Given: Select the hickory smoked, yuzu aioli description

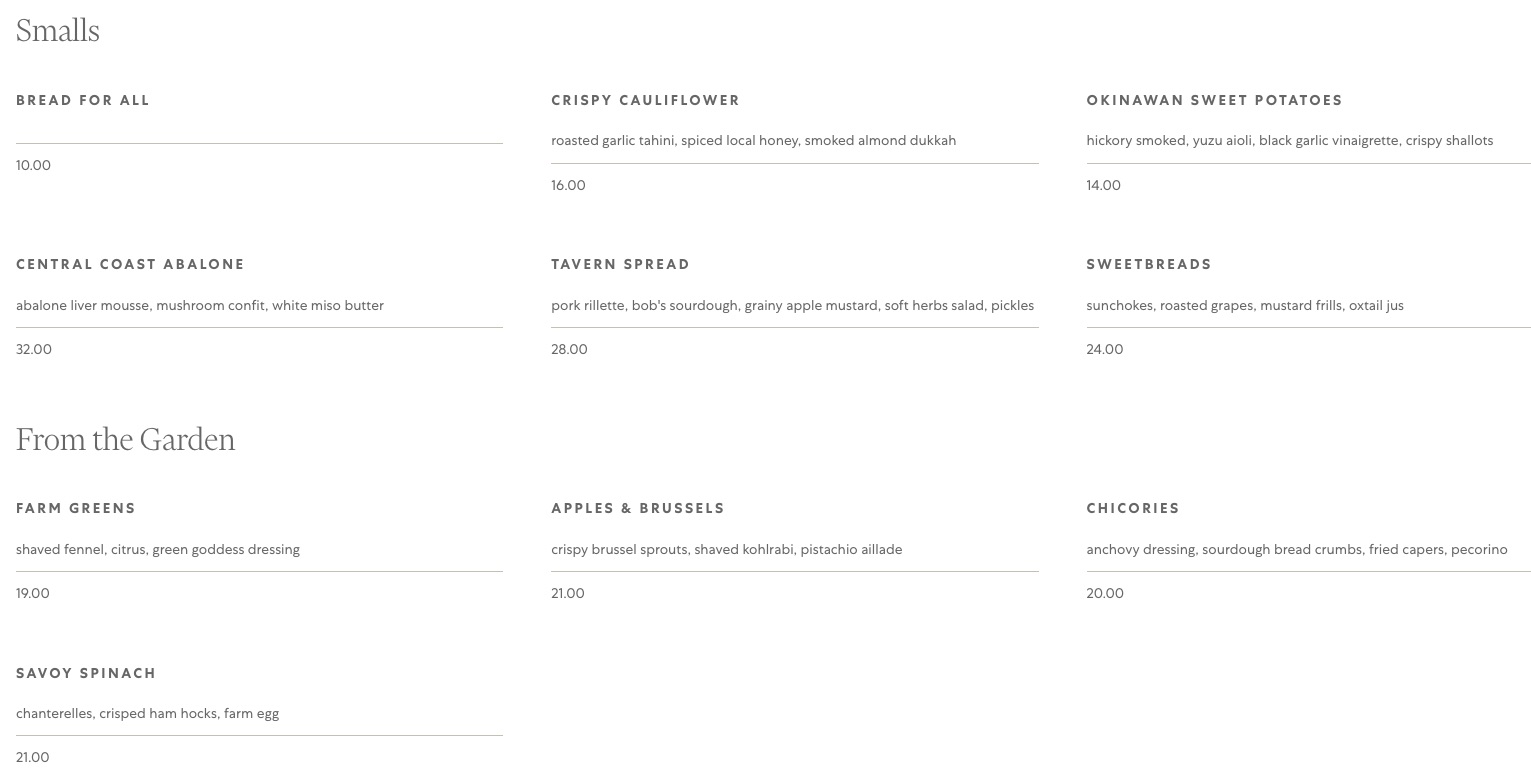Looking at the screenshot, I should tap(1289, 141).
